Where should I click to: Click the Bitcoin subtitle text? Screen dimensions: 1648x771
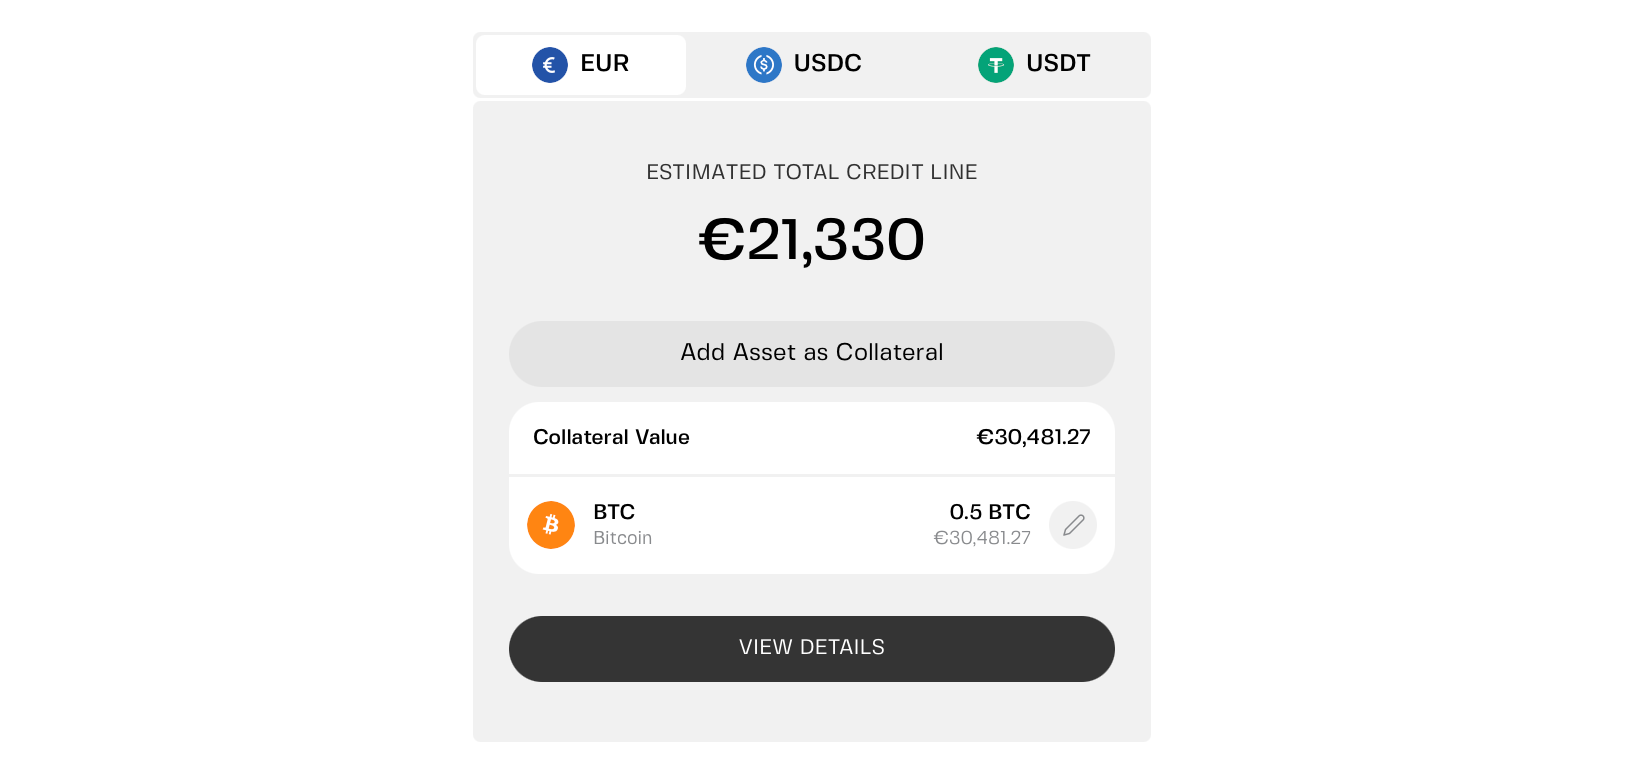[622, 538]
